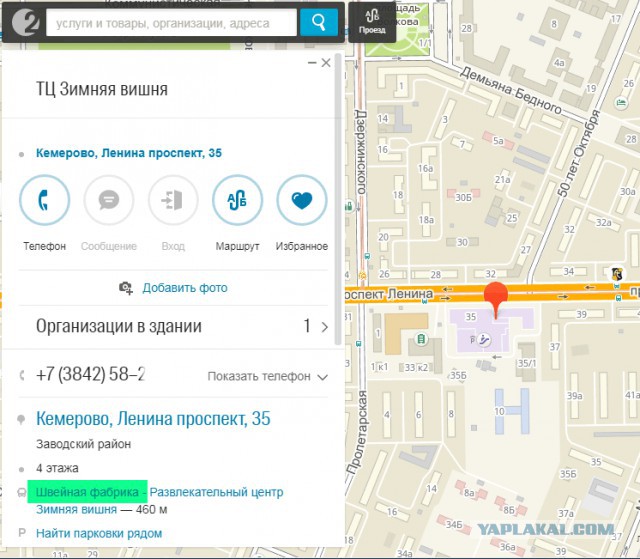The height and width of the screenshot is (559, 640).
Task: Click the ТЦ Зимняя вишня title
Action: pyautogui.click(x=102, y=89)
